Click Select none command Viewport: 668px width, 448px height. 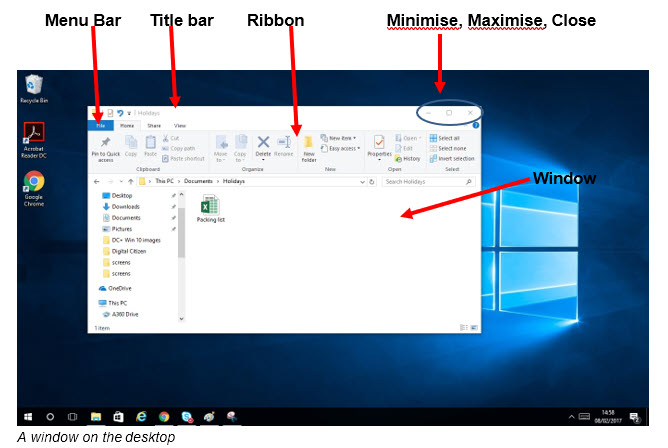(x=448, y=149)
